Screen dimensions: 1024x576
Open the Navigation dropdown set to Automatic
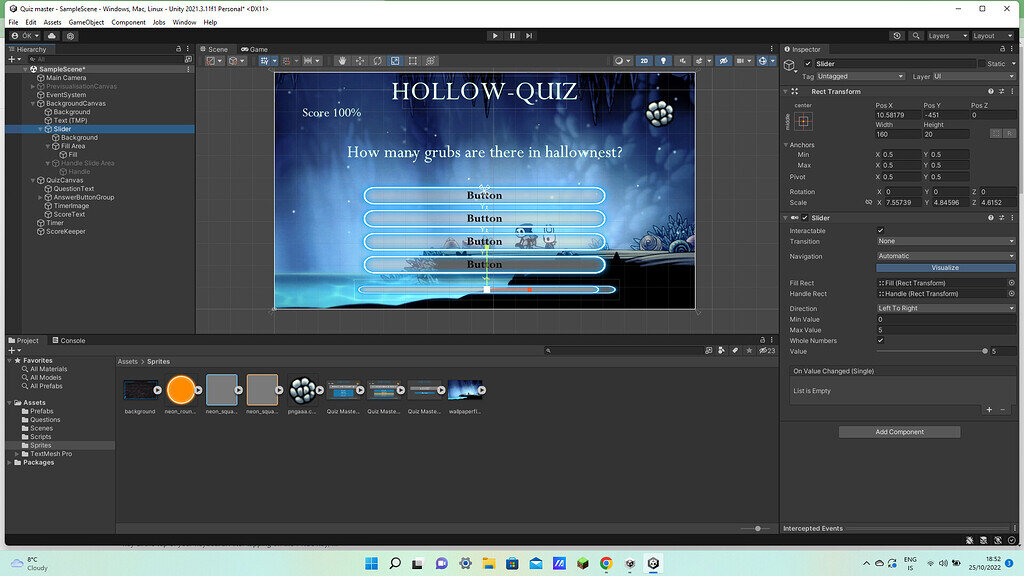coord(946,256)
